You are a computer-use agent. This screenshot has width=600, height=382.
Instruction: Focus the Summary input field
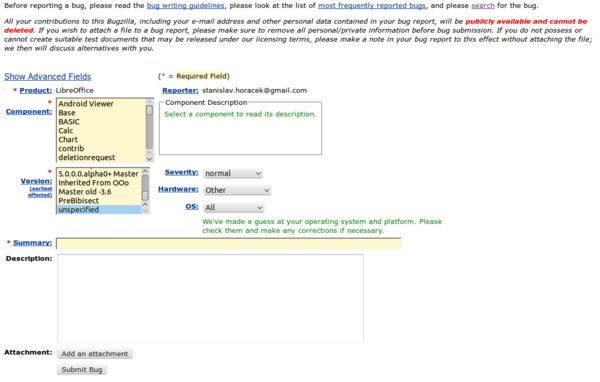228,243
